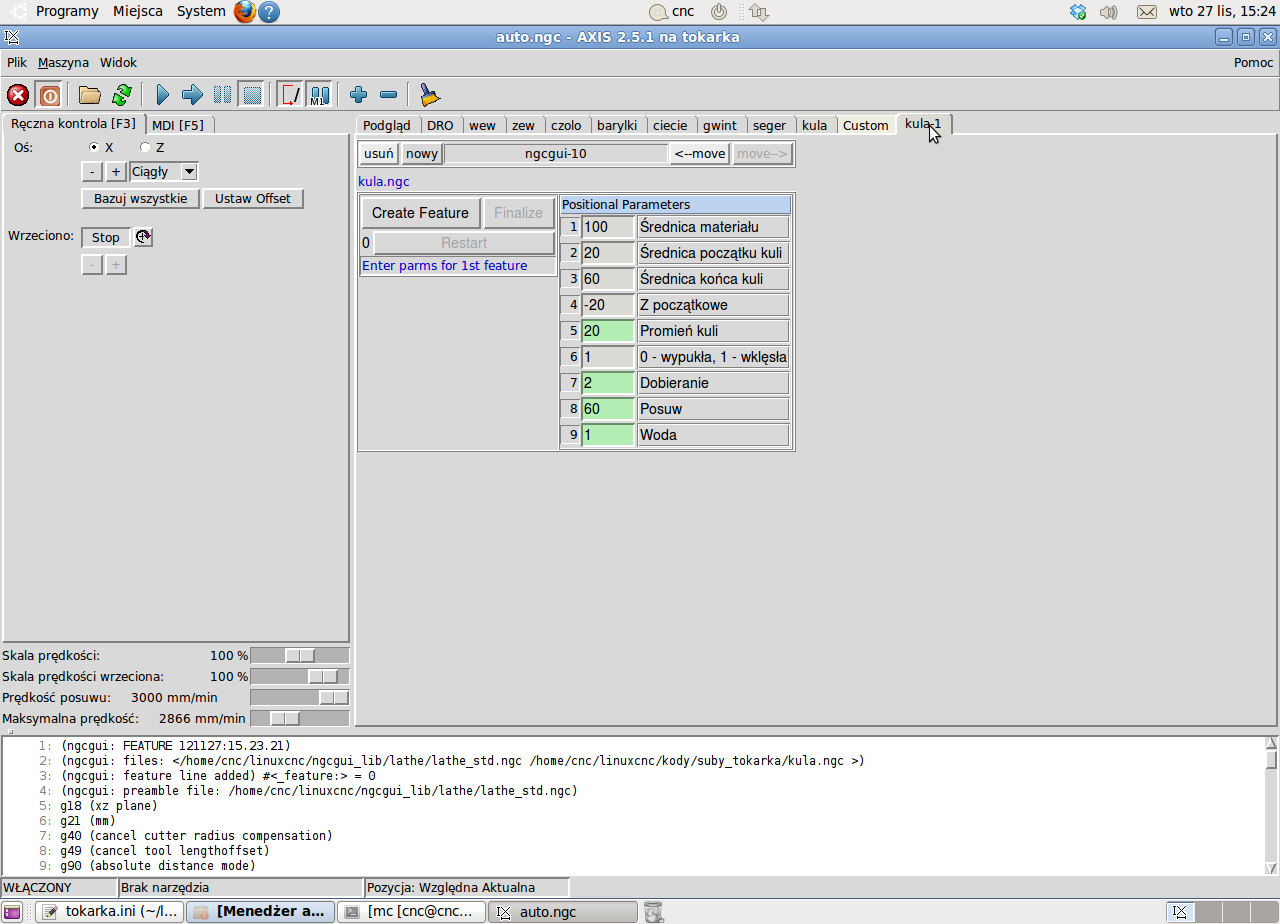Switch to the Custom tab

[x=866, y=125]
